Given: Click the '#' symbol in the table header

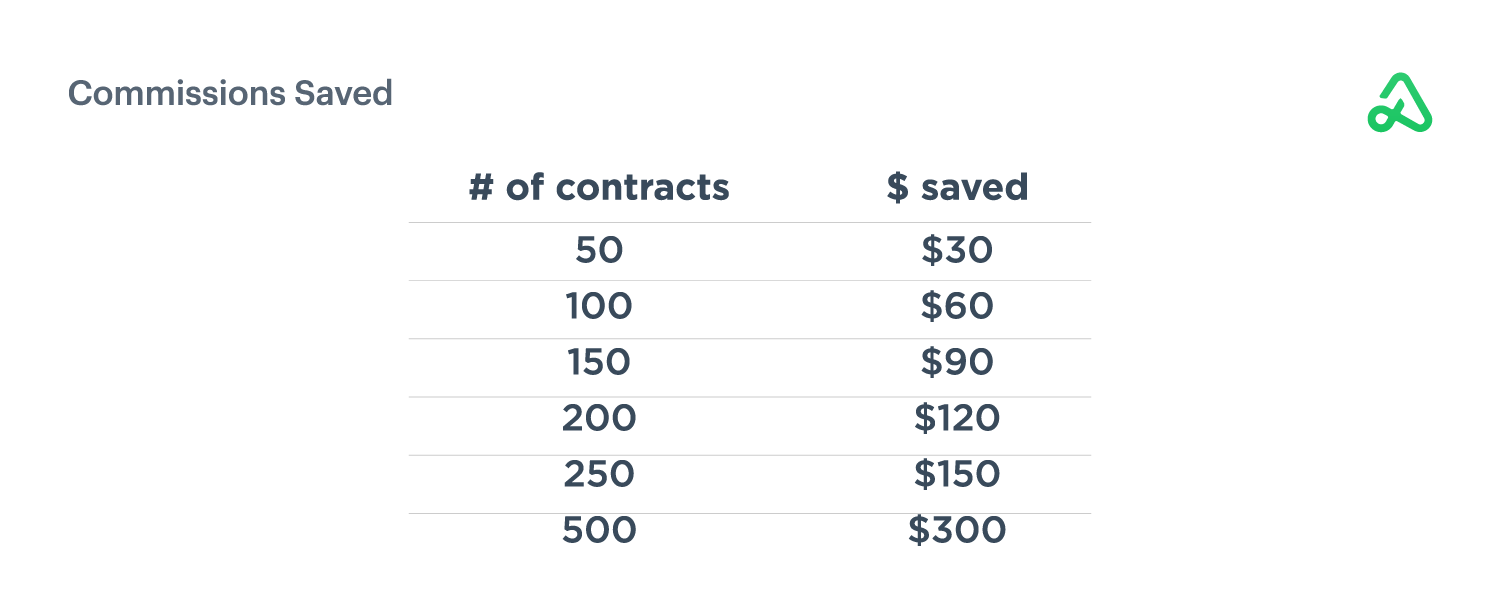Looking at the screenshot, I should click(x=482, y=187).
